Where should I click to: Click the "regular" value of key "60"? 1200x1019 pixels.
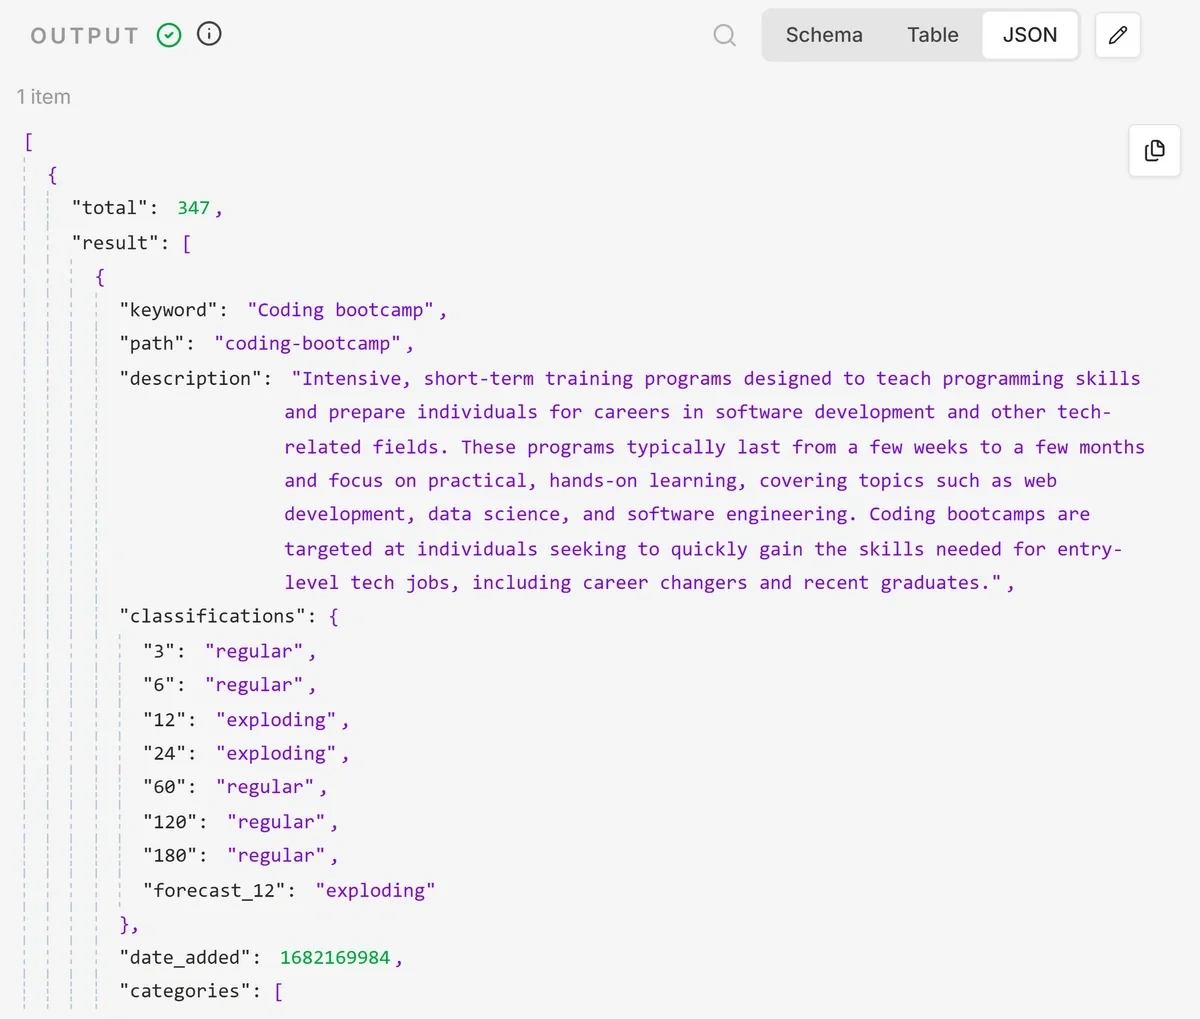265,788
